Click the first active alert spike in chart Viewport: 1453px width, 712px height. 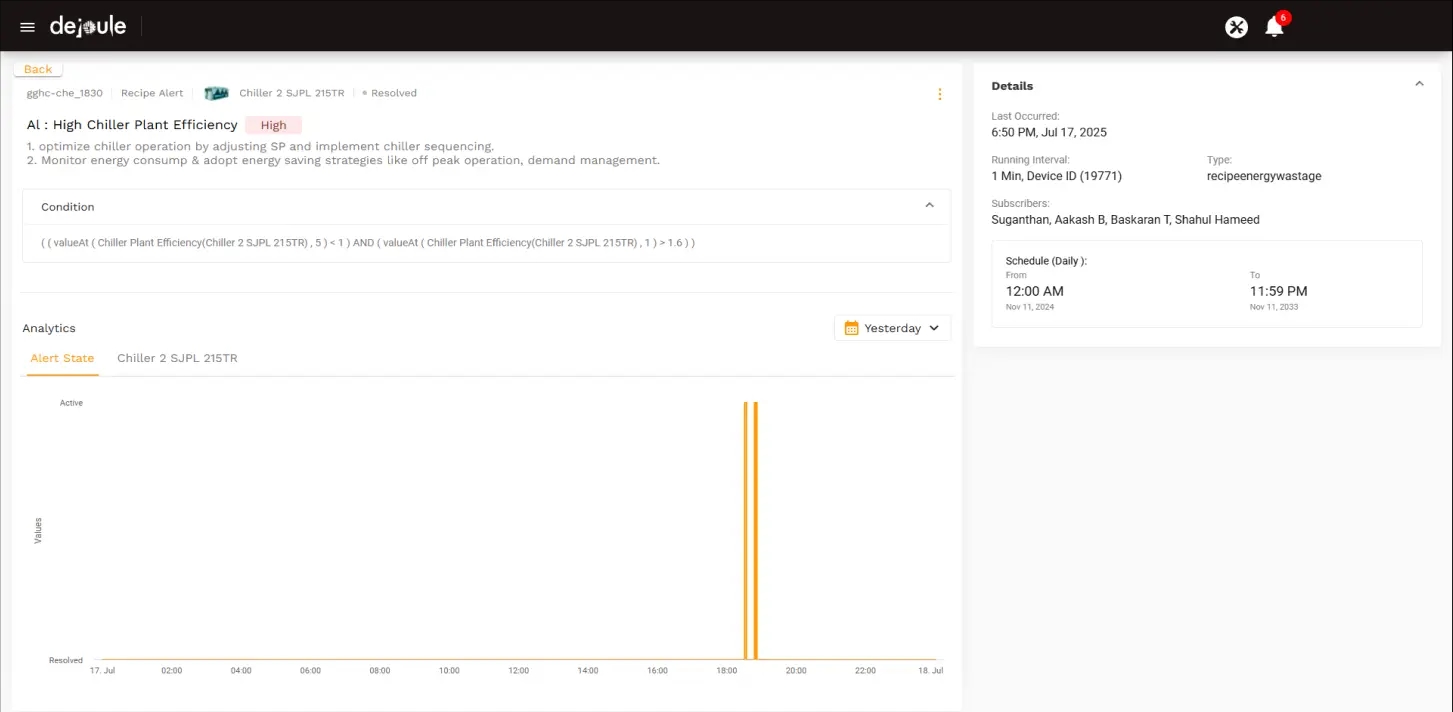[745, 530]
